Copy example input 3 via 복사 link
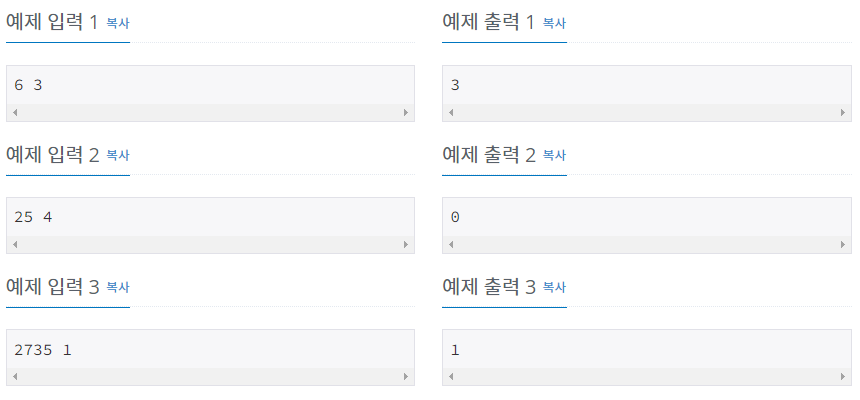 coord(117,287)
